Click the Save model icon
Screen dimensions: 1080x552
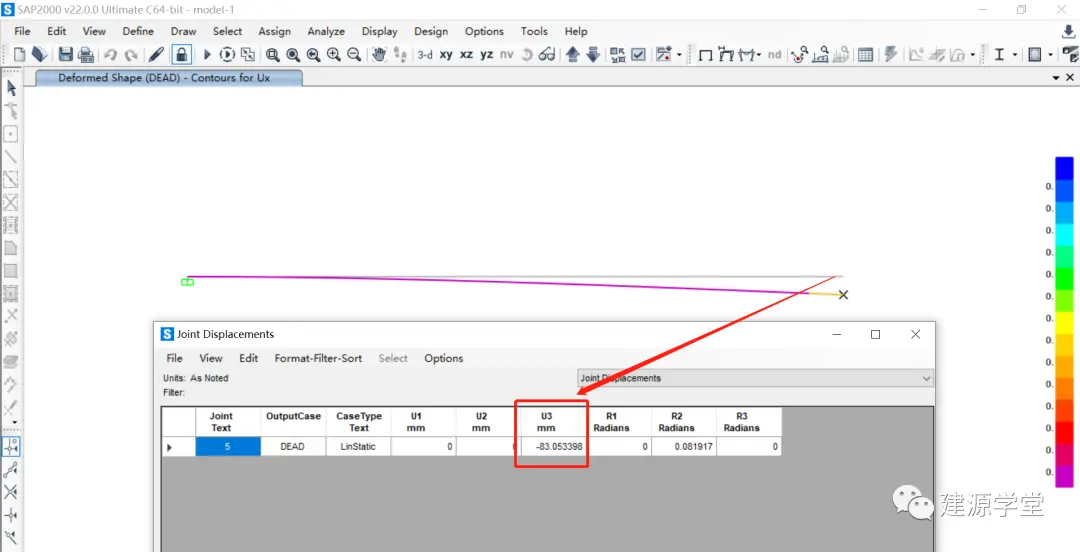click(65, 54)
